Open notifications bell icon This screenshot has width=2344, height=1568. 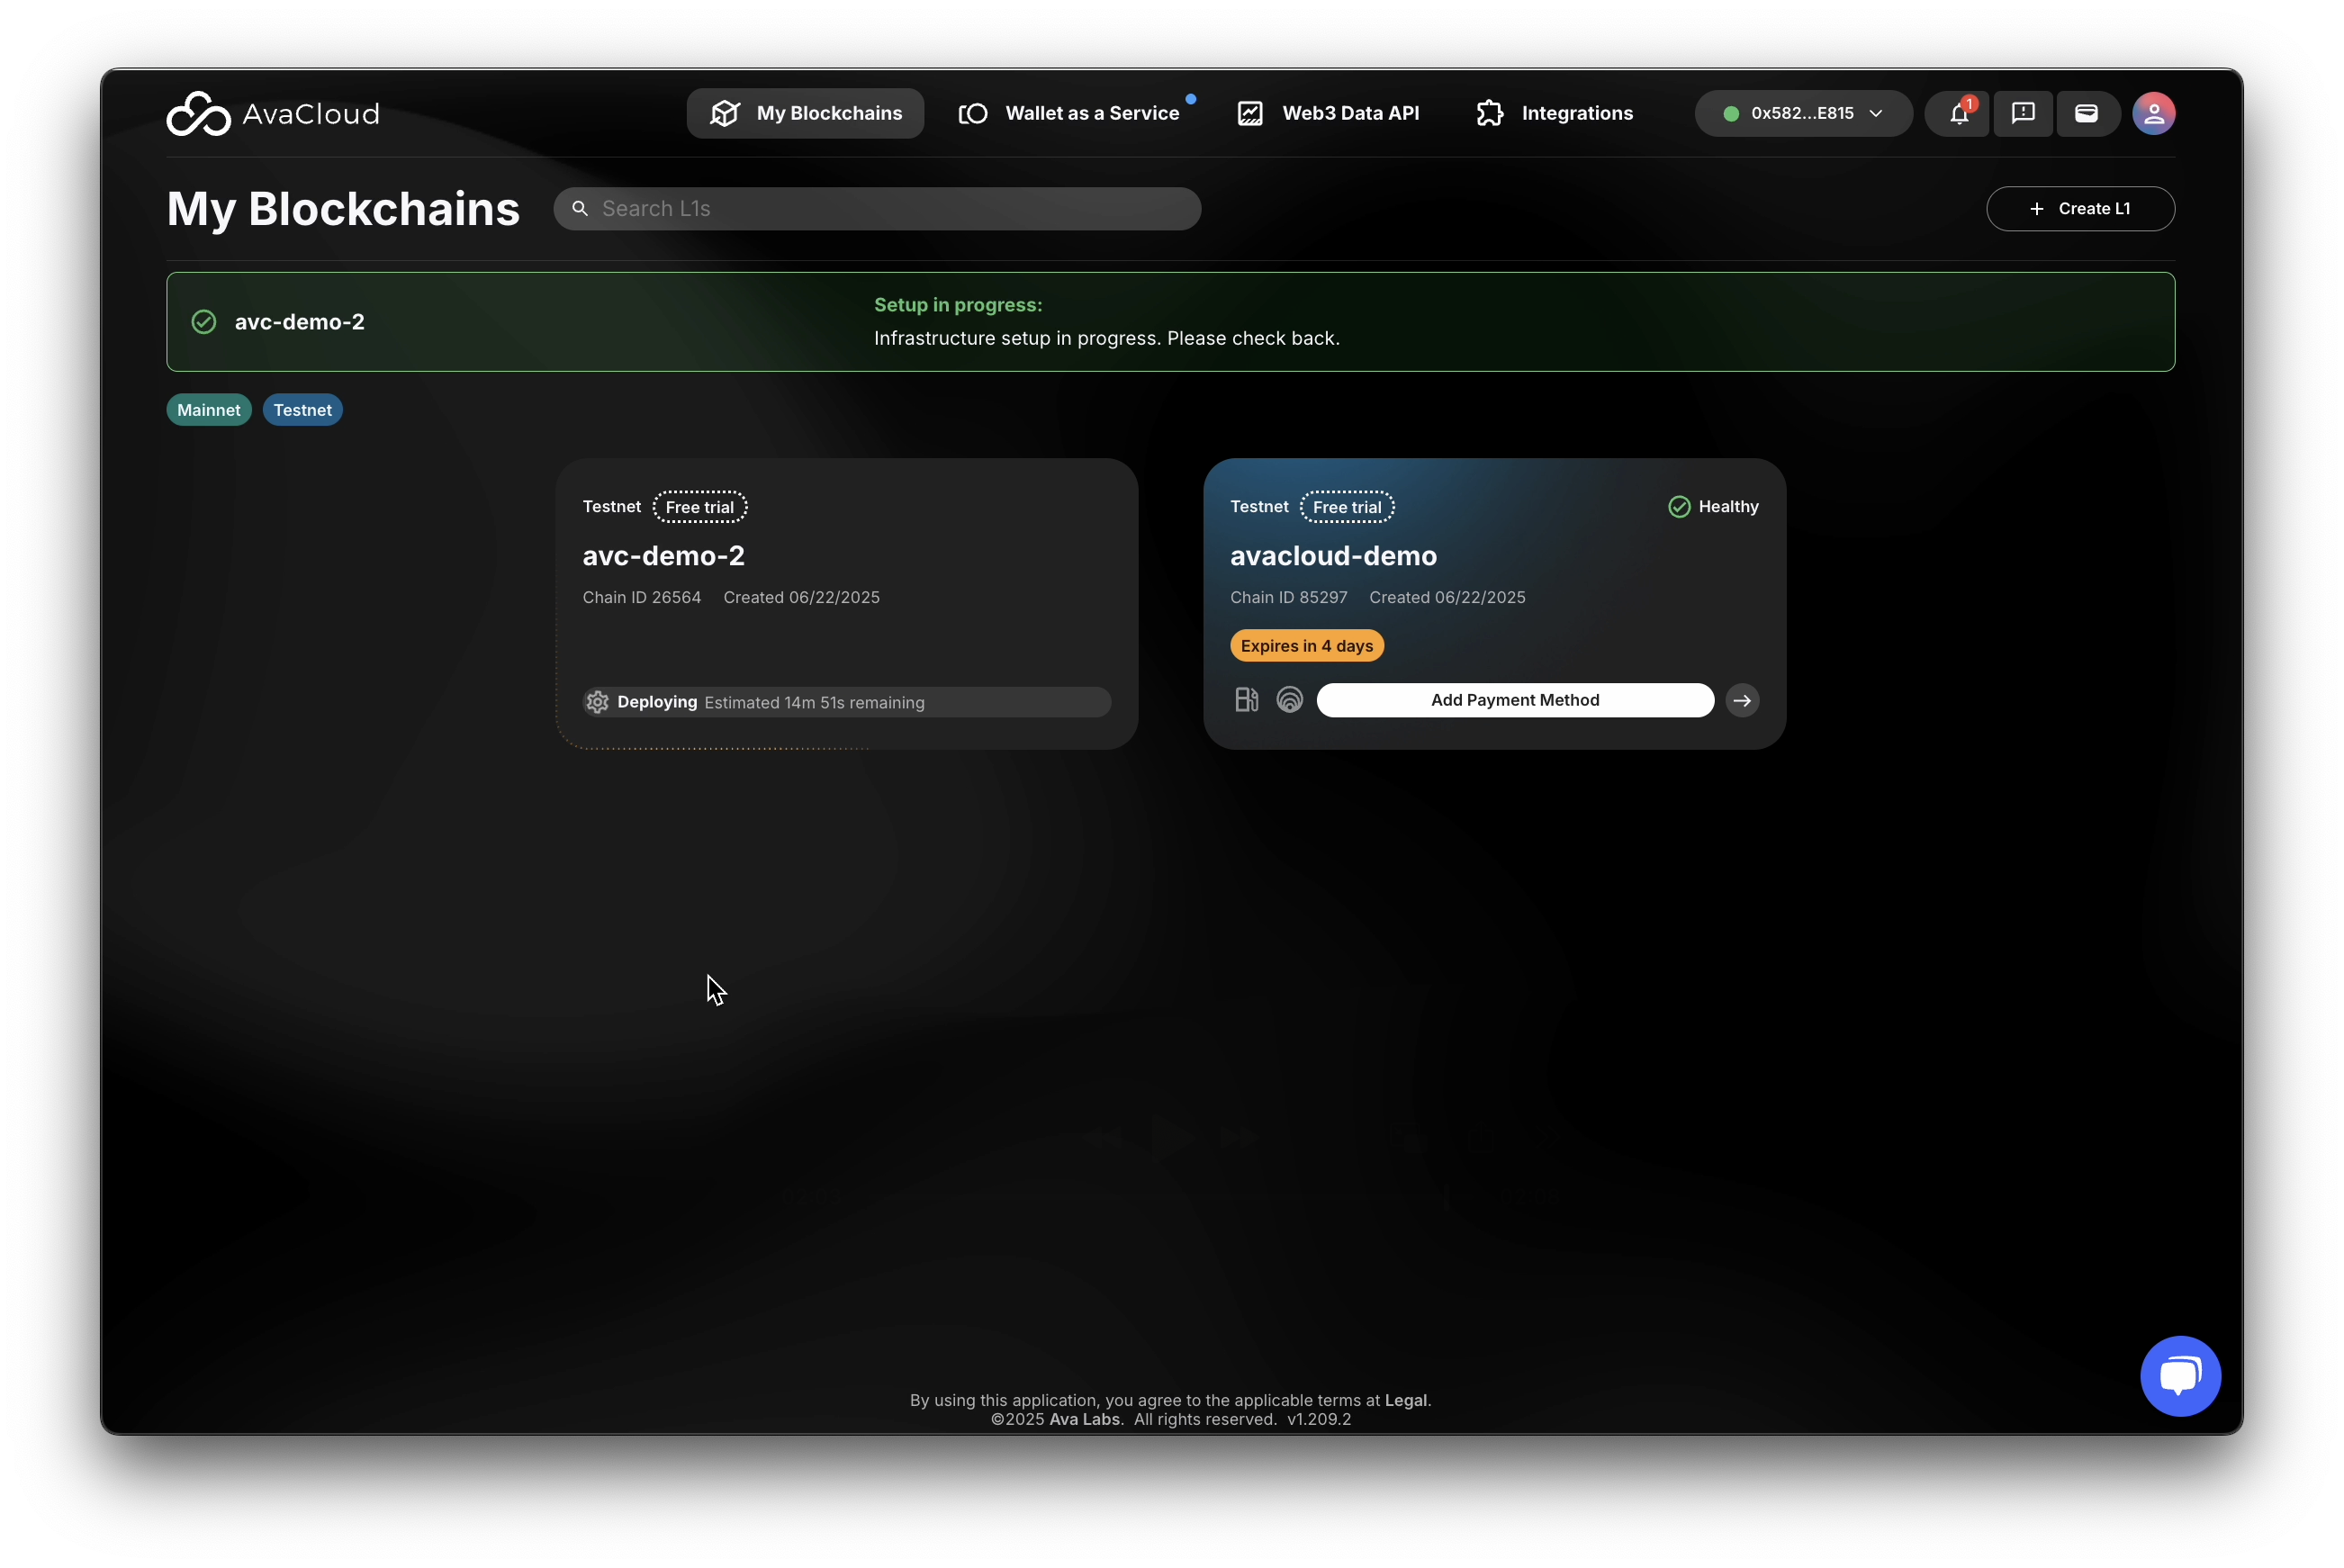coord(1958,114)
